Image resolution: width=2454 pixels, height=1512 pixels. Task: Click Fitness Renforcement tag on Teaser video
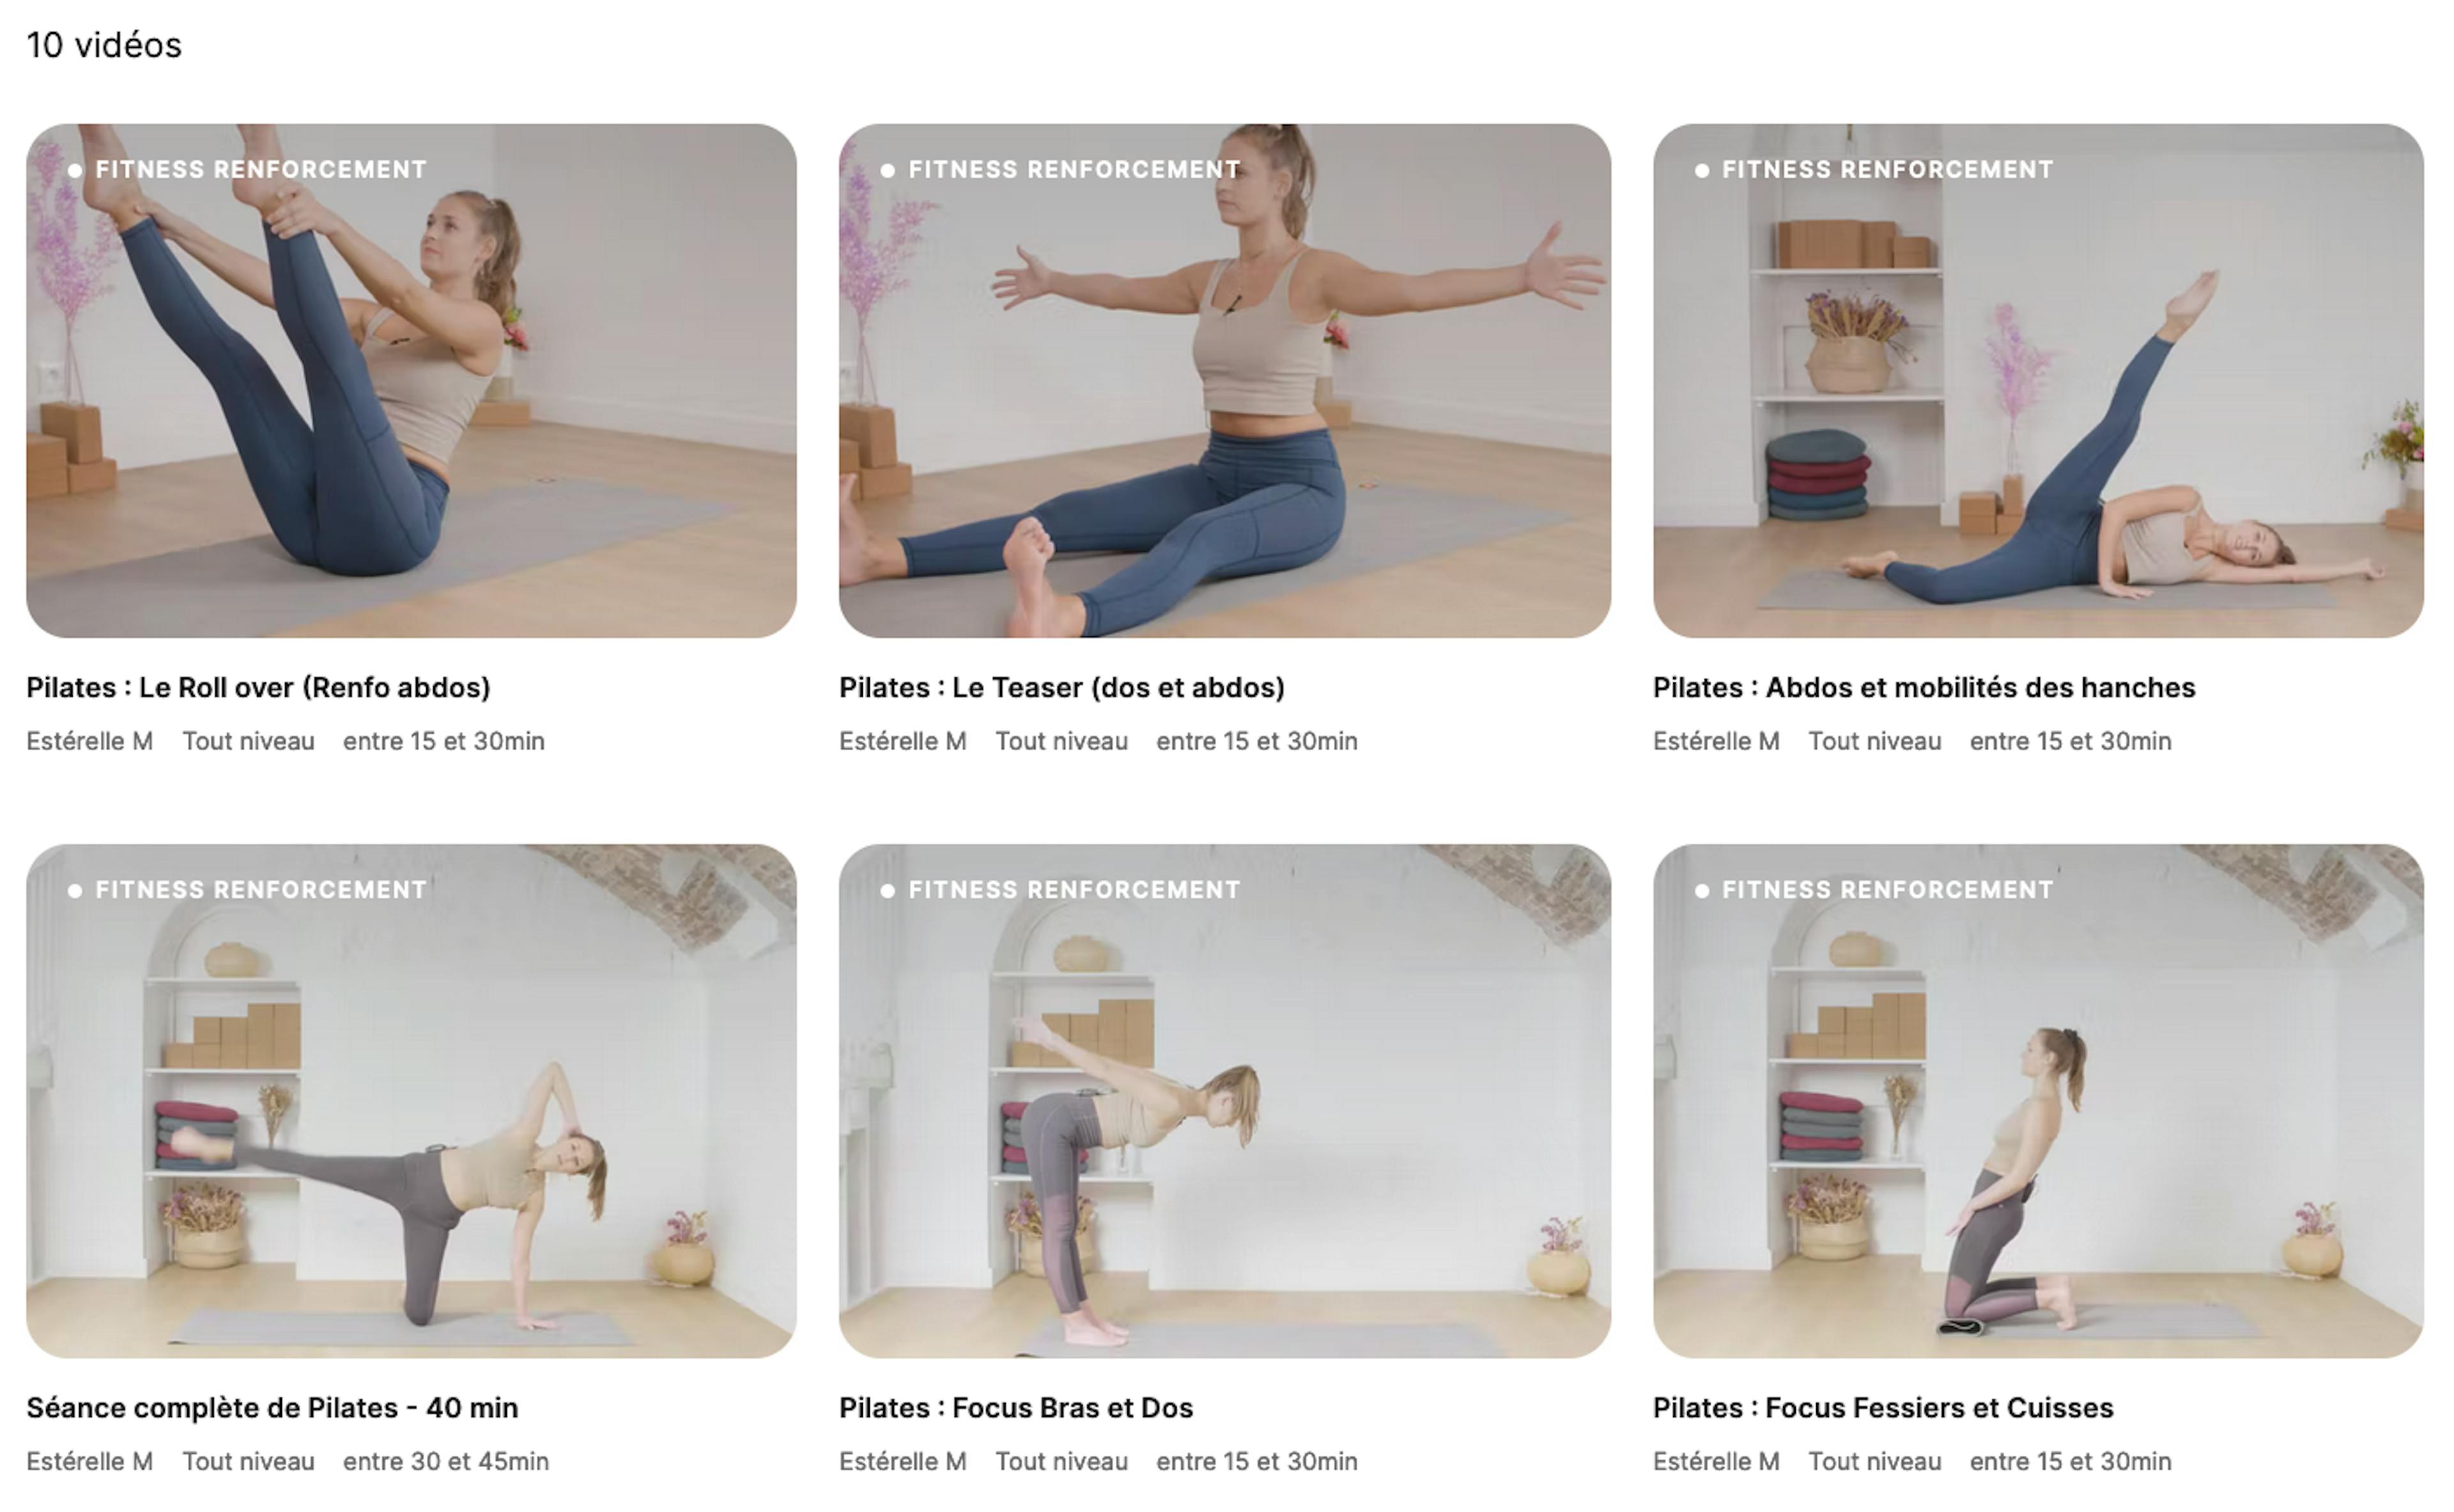coord(1061,170)
